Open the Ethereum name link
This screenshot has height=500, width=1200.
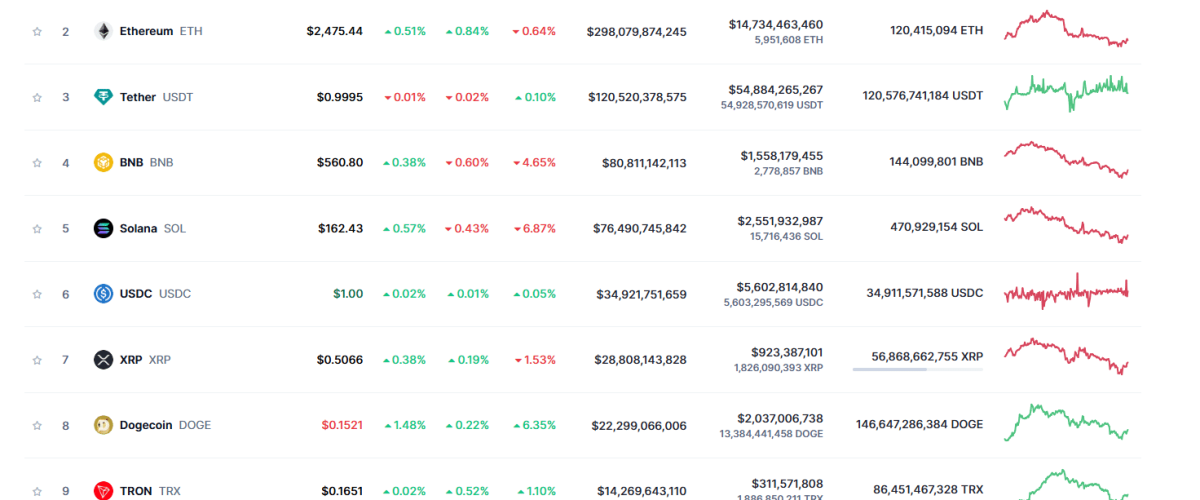[x=146, y=31]
